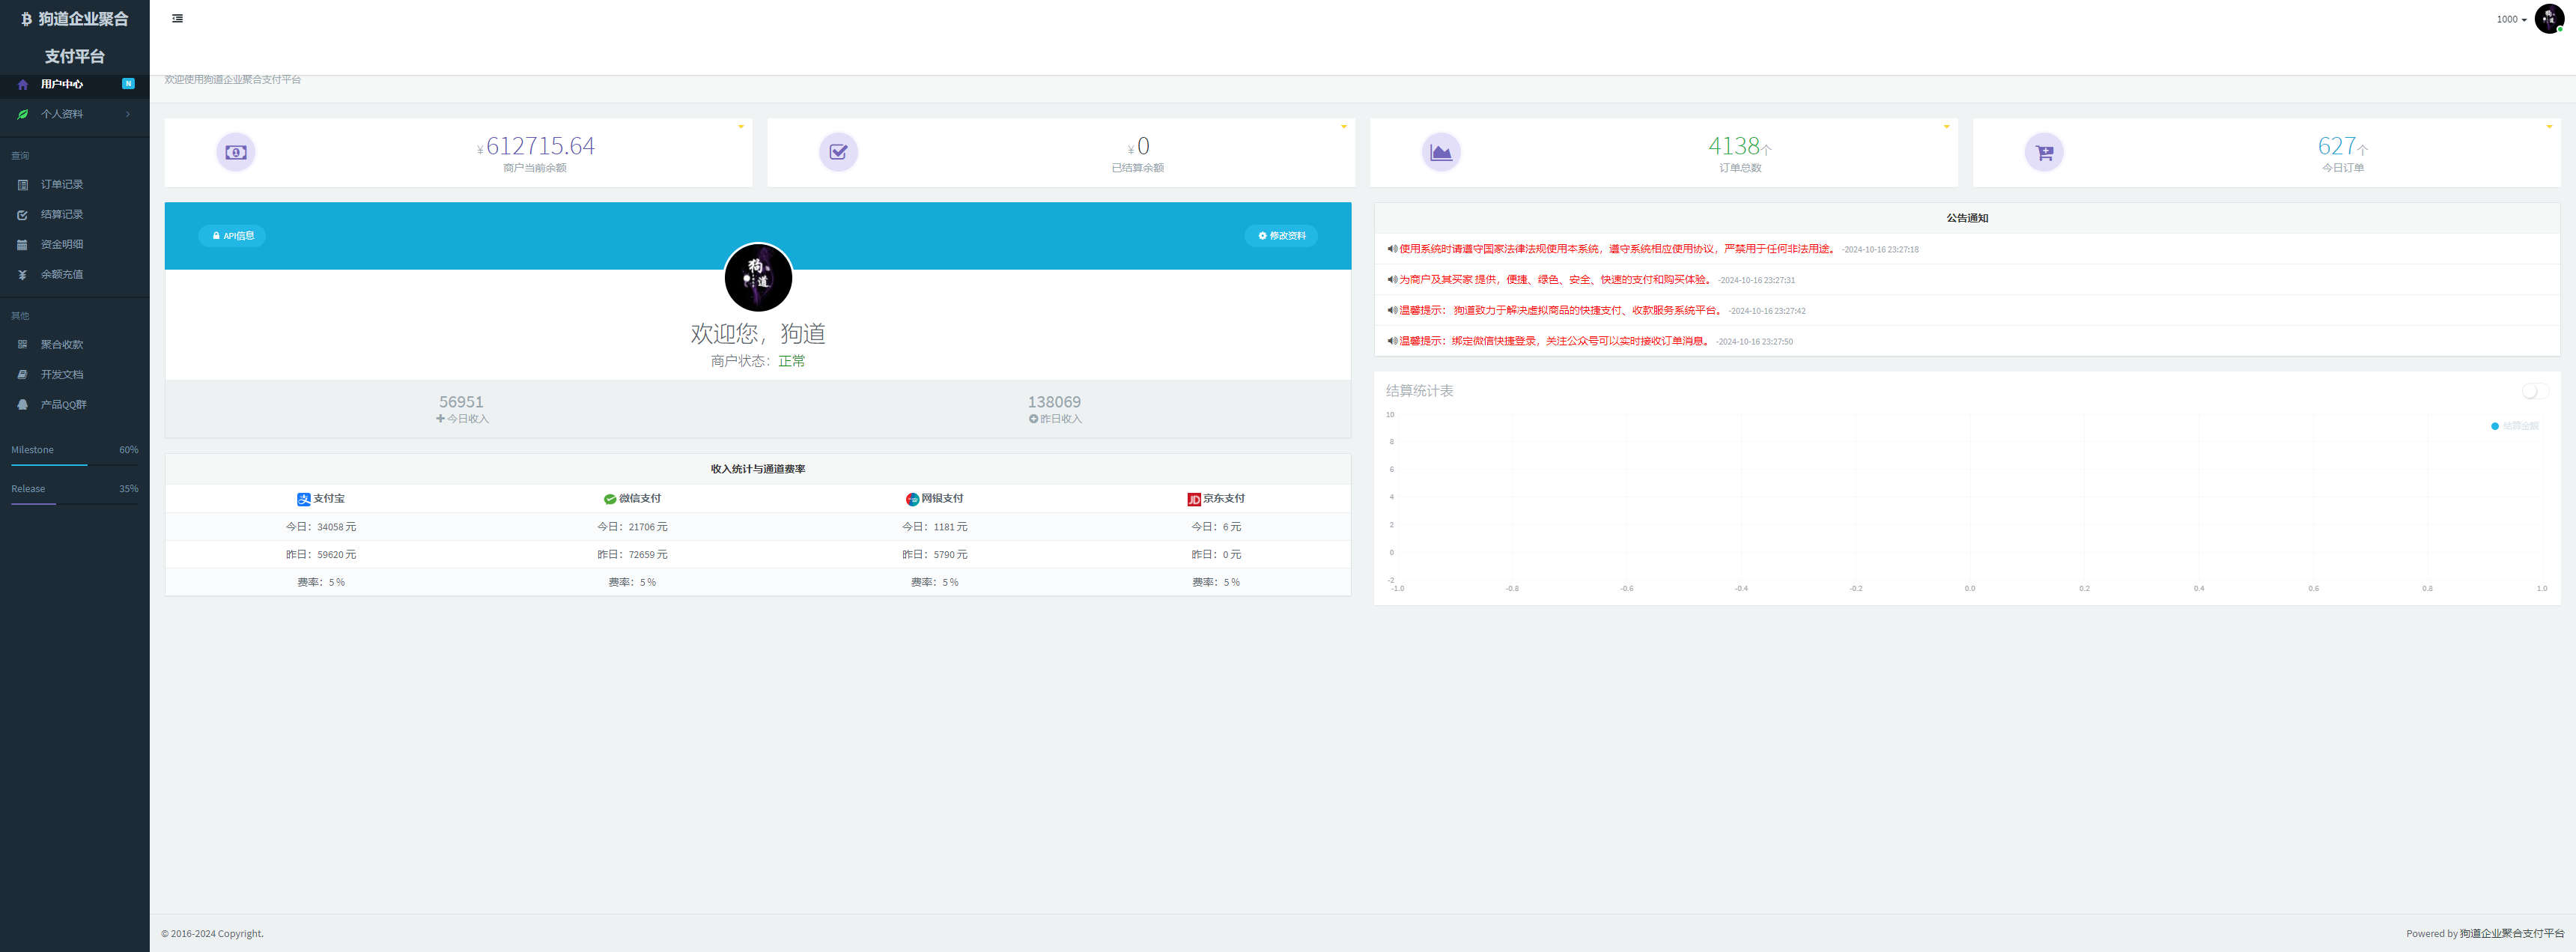This screenshot has width=2576, height=952.
Task: Click the Alipay 支付宝 logo icon
Action: point(303,499)
